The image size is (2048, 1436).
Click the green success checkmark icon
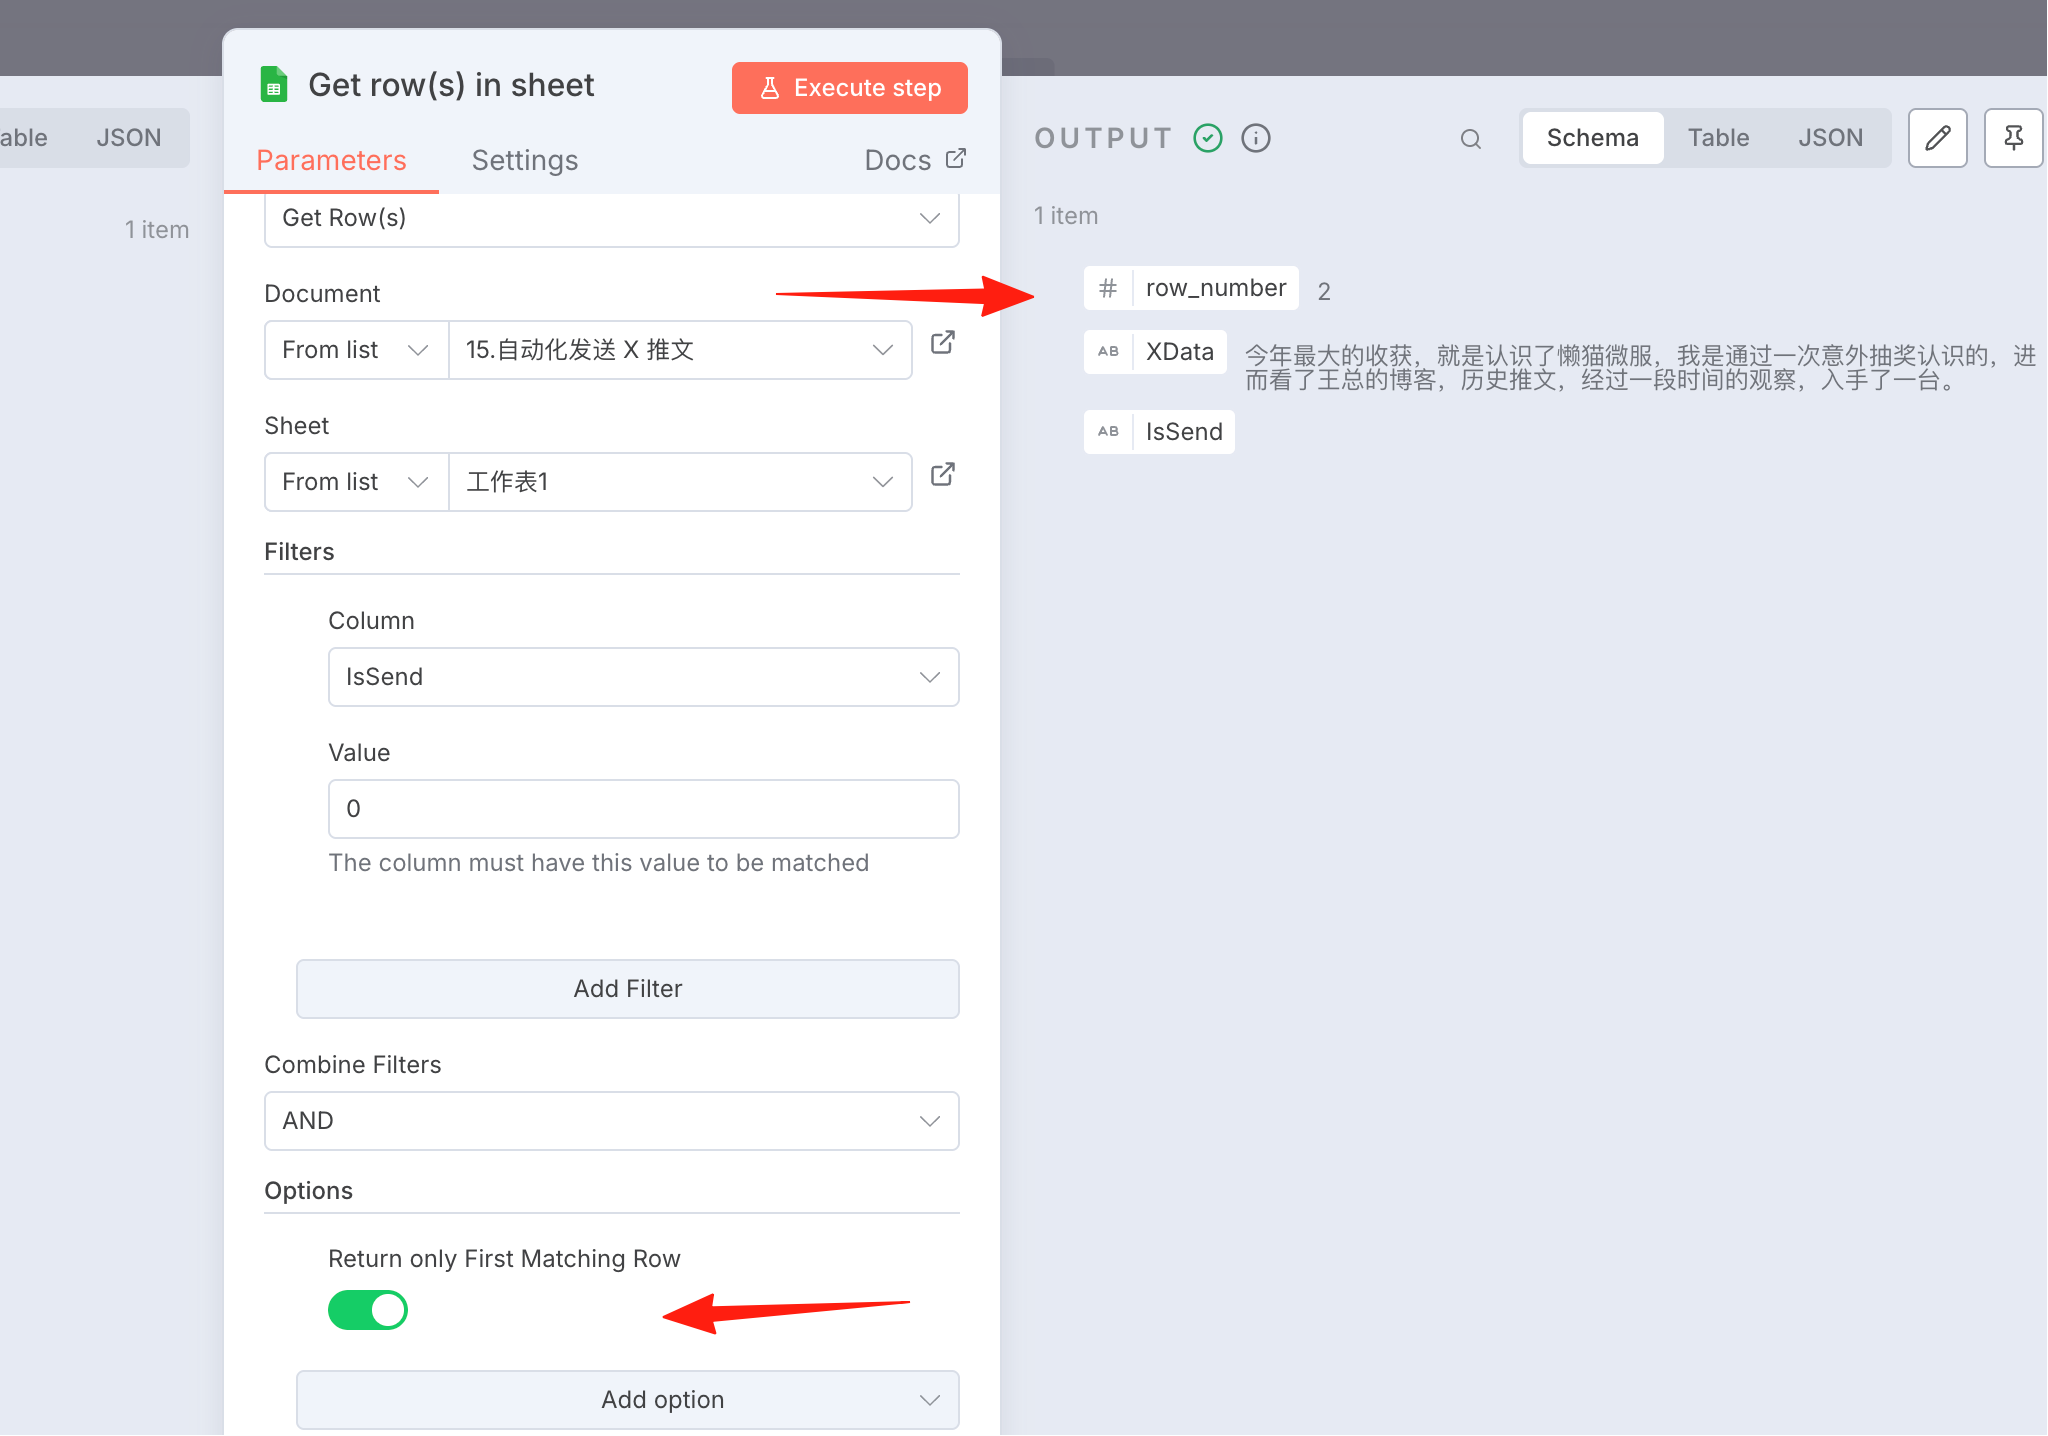coord(1208,138)
